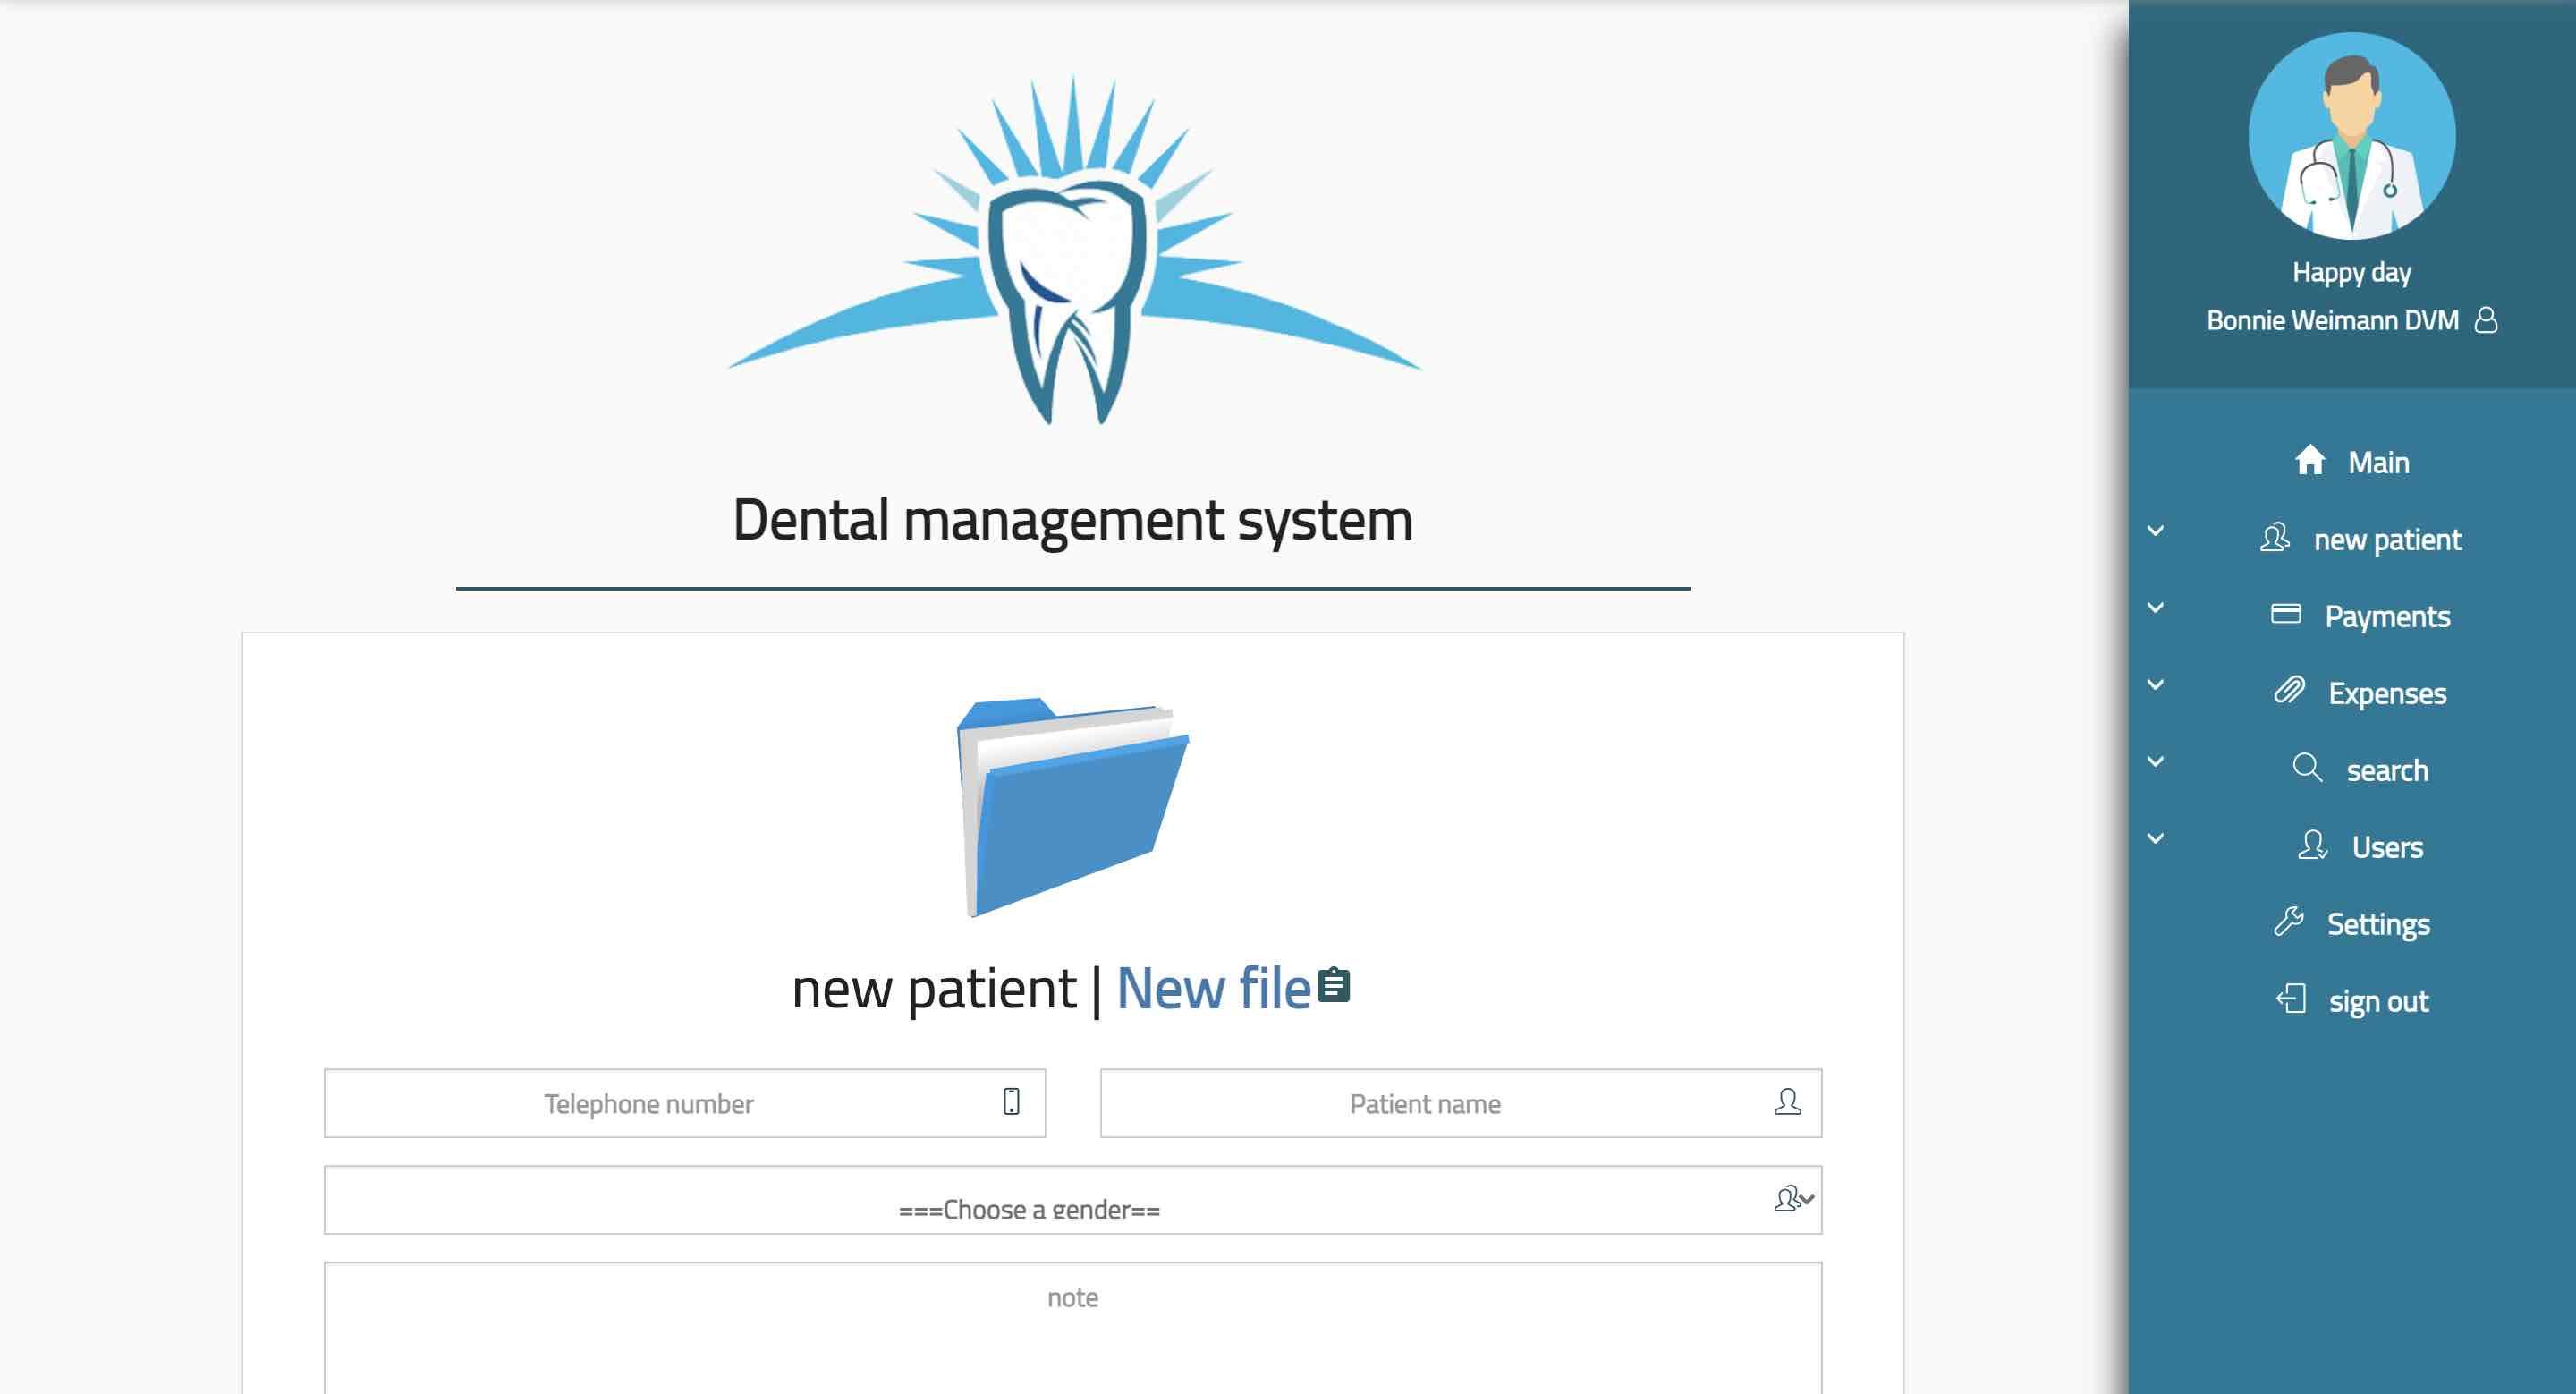Click the person icon in Patient name field
2576x1394 pixels.
(x=1787, y=1102)
